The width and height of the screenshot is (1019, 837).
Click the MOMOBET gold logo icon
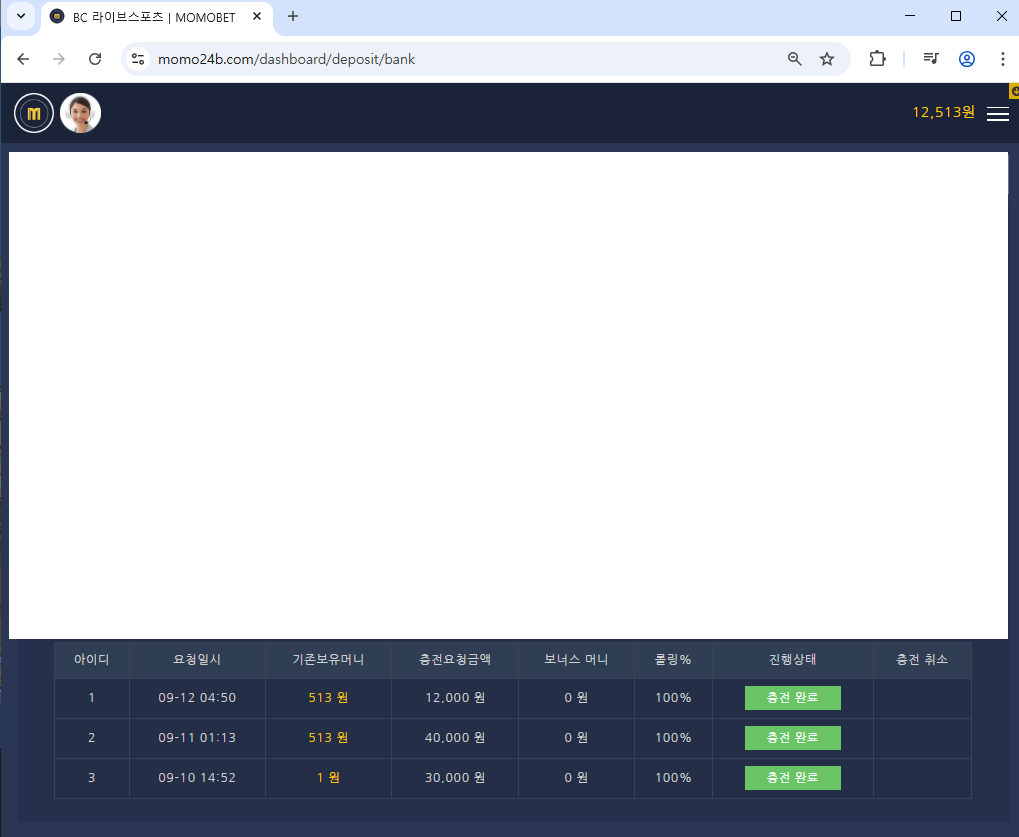(34, 113)
